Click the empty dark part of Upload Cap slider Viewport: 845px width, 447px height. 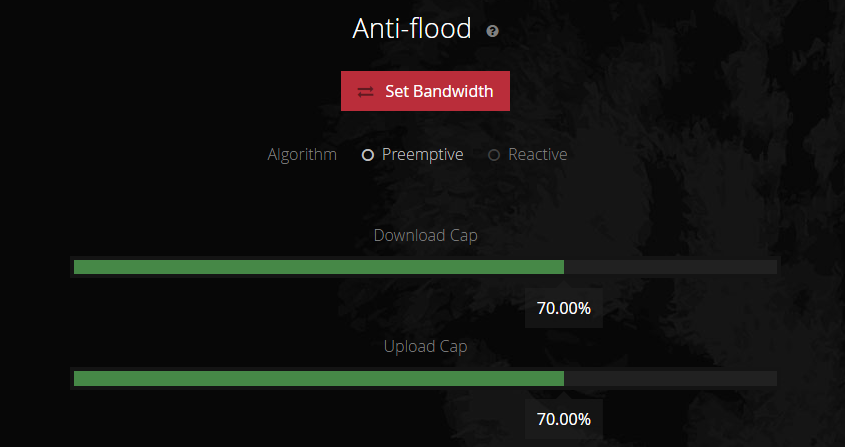[x=670, y=379]
